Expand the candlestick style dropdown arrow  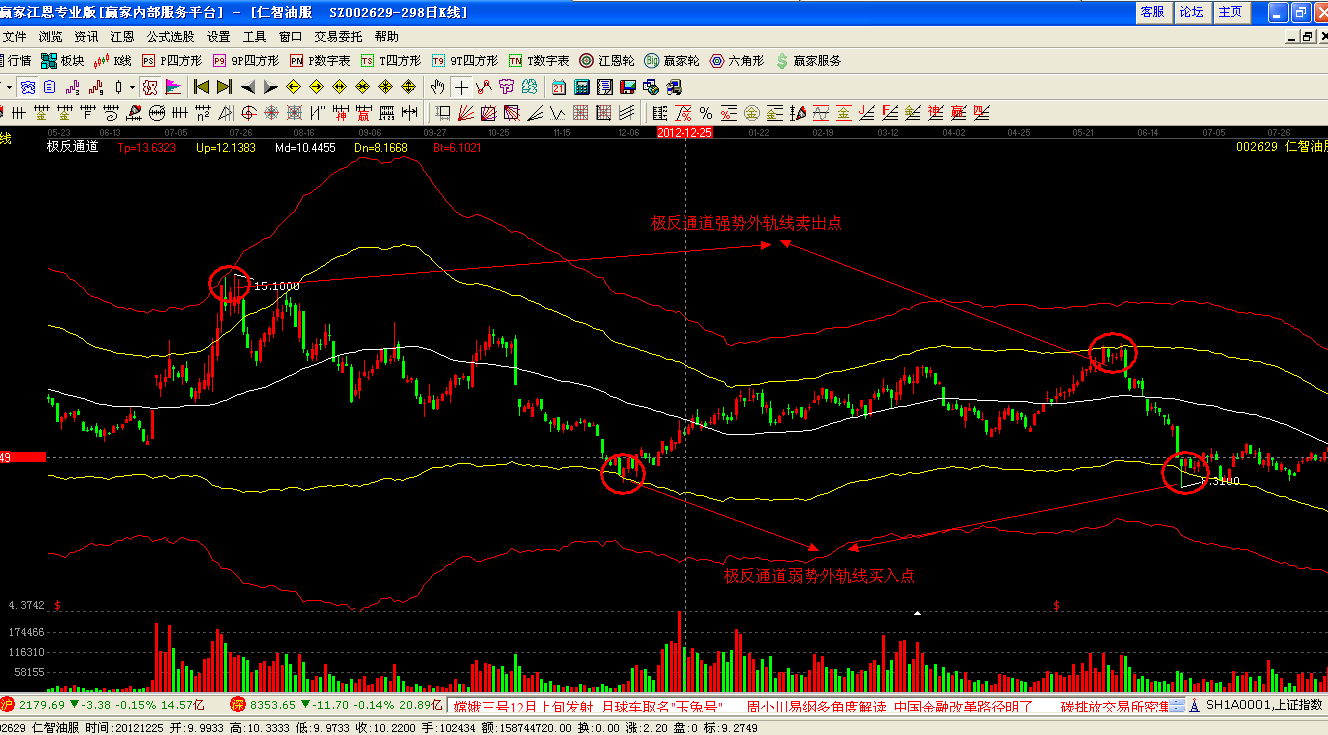pos(132,87)
